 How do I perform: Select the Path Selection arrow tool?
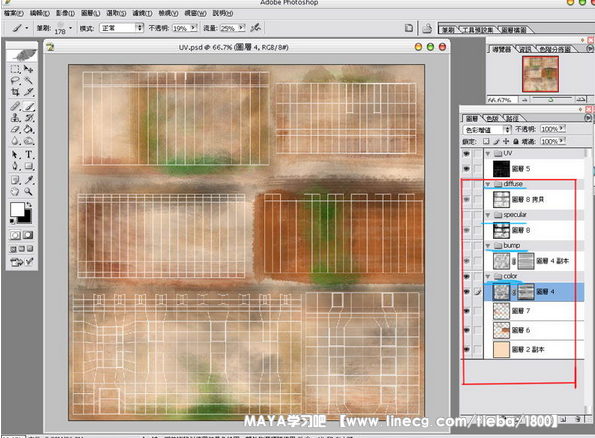coord(15,155)
